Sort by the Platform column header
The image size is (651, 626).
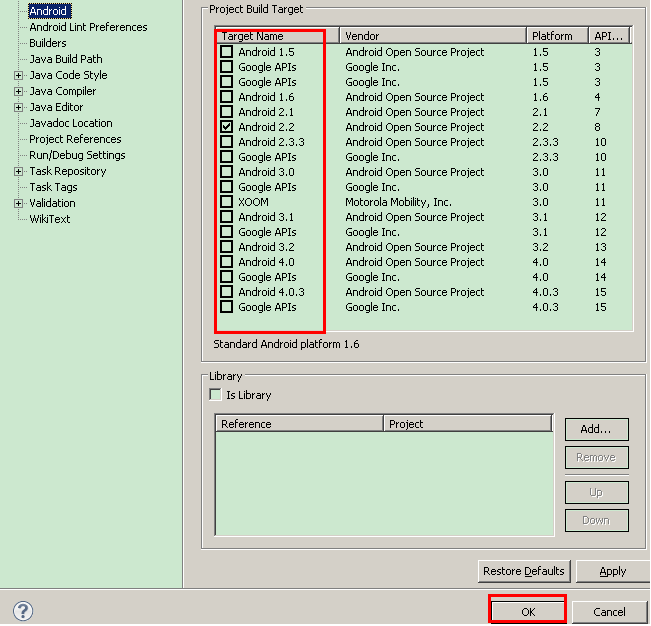[555, 36]
